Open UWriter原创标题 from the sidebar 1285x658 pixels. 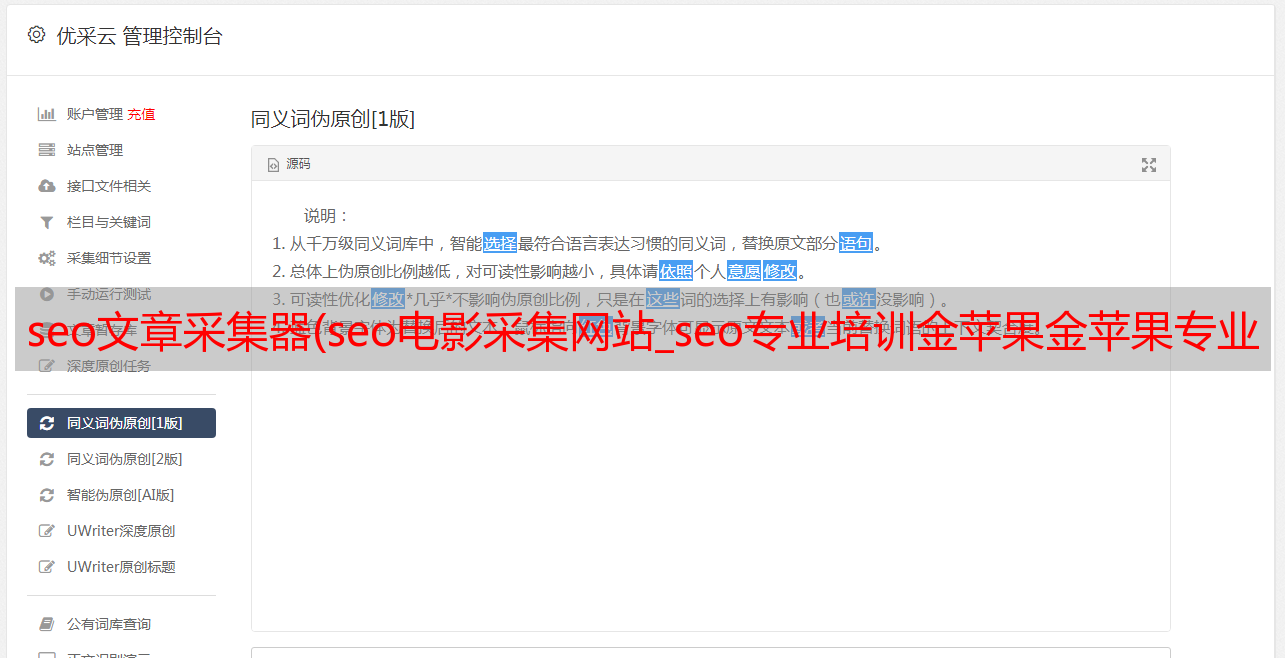121,567
